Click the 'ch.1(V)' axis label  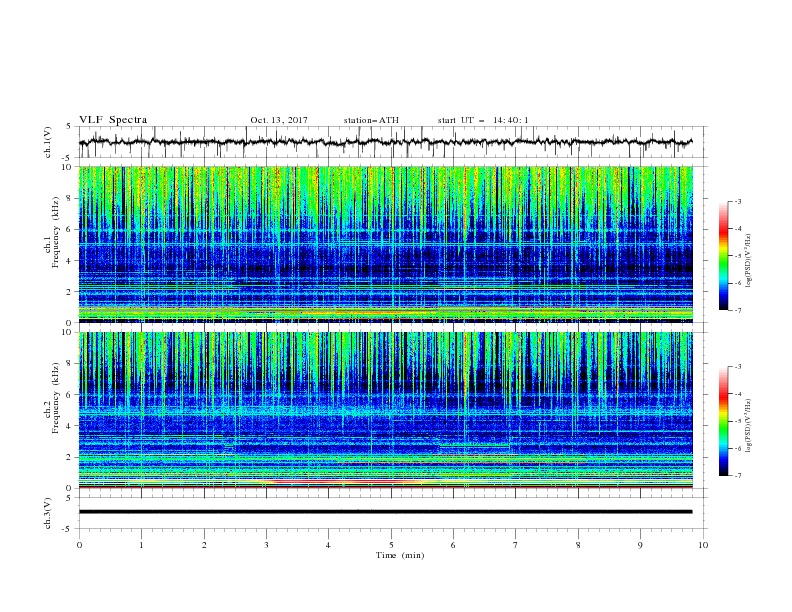[x=48, y=142]
